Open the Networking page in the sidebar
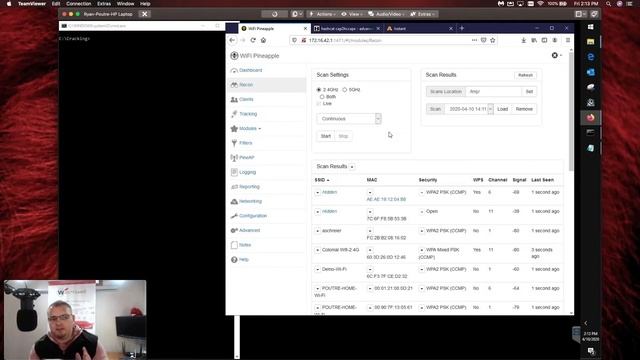The image size is (640, 360). point(250,201)
